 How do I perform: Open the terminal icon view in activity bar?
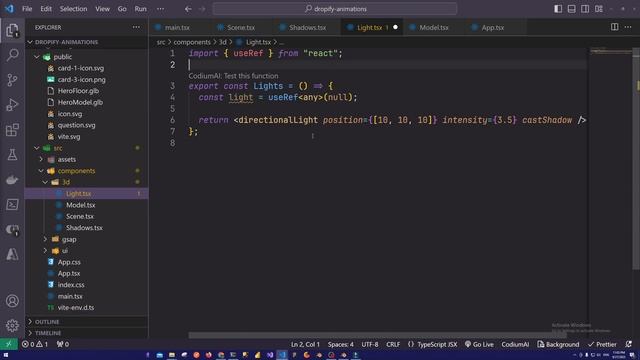(x=12, y=204)
